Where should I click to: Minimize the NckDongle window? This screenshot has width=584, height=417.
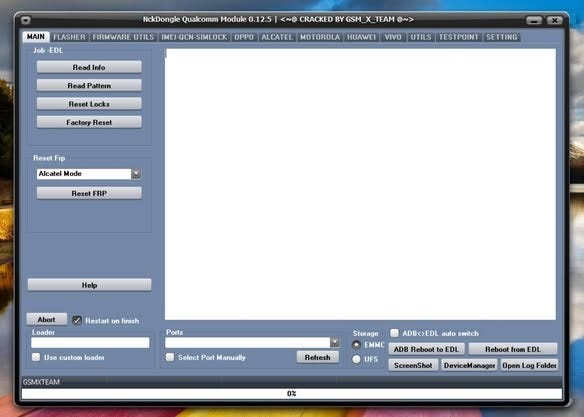(534, 20)
